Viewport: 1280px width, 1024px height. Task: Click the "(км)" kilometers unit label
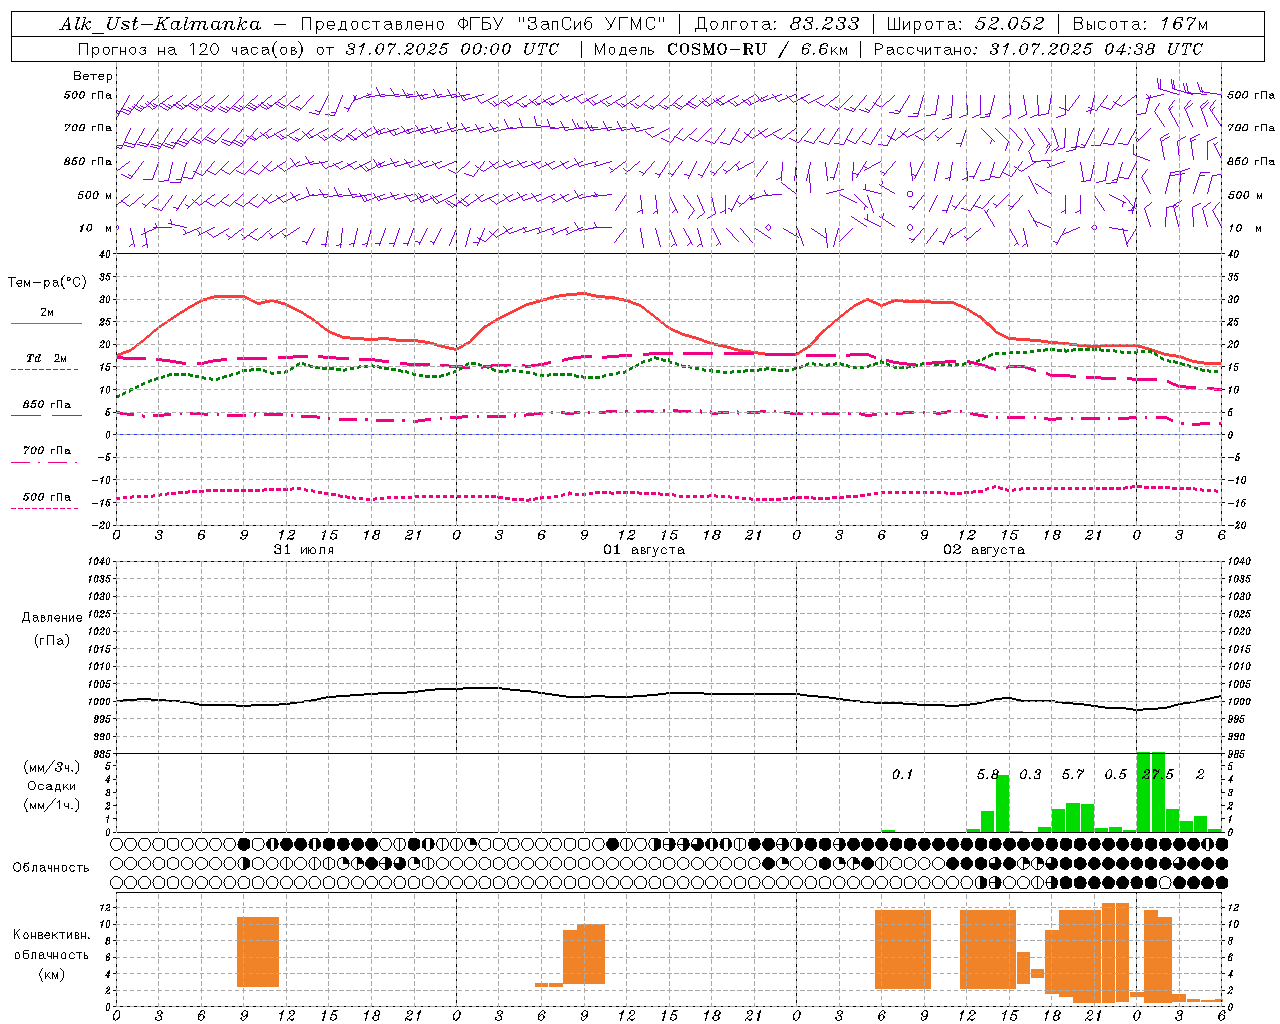point(52,974)
